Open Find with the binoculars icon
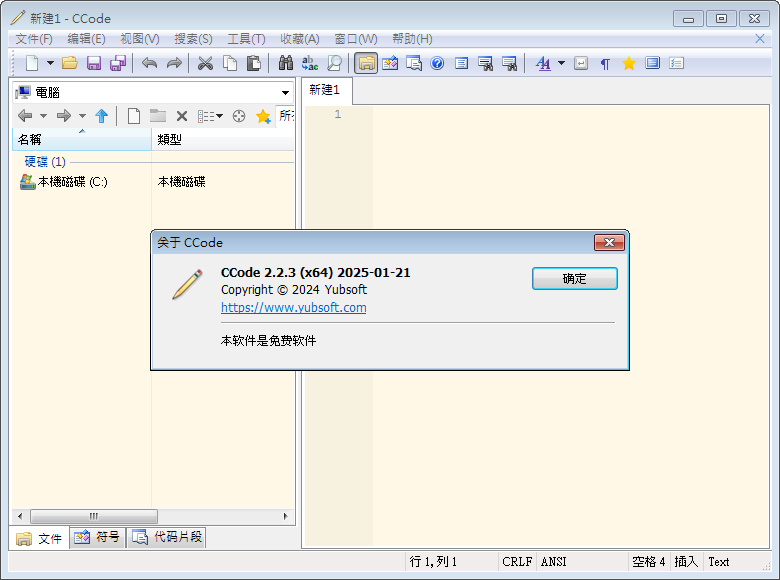The image size is (780, 580). (285, 63)
